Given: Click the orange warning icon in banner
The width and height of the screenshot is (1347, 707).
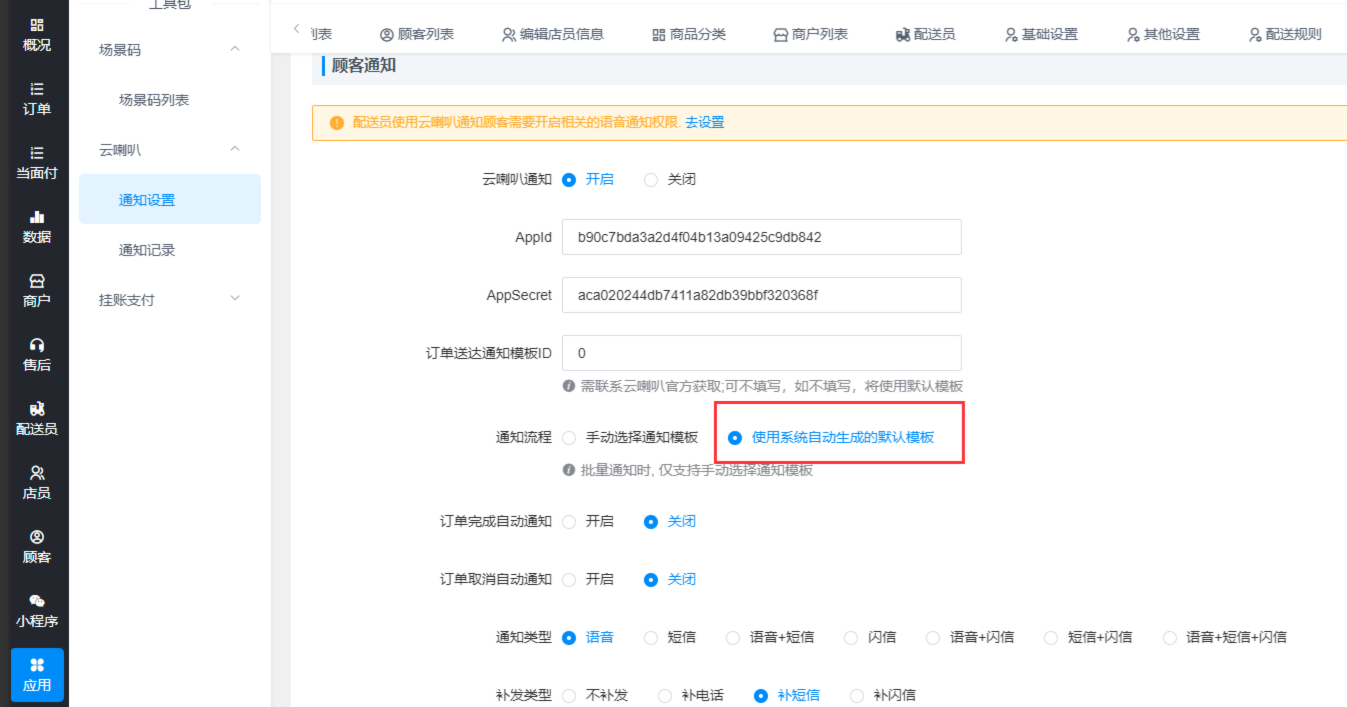Looking at the screenshot, I should pyautogui.click(x=337, y=123).
